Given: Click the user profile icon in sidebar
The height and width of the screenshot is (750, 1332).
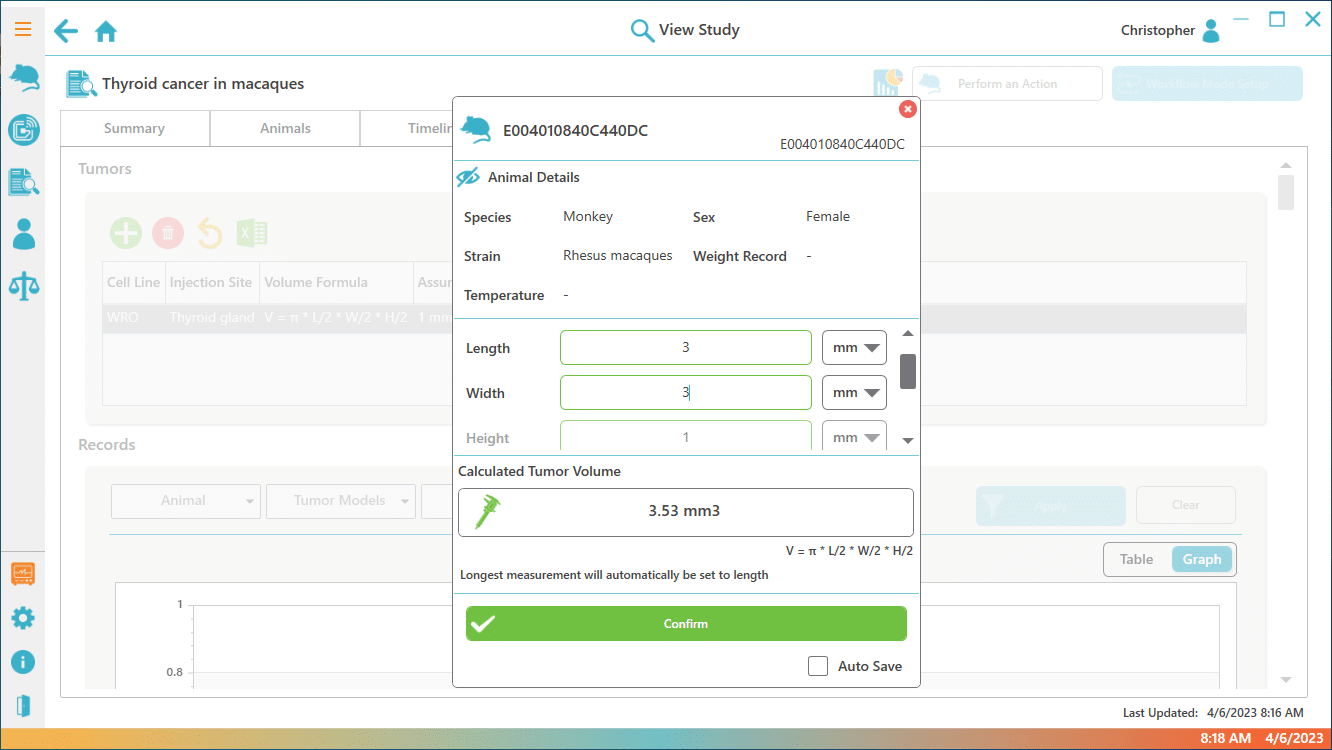Looking at the screenshot, I should tap(23, 234).
